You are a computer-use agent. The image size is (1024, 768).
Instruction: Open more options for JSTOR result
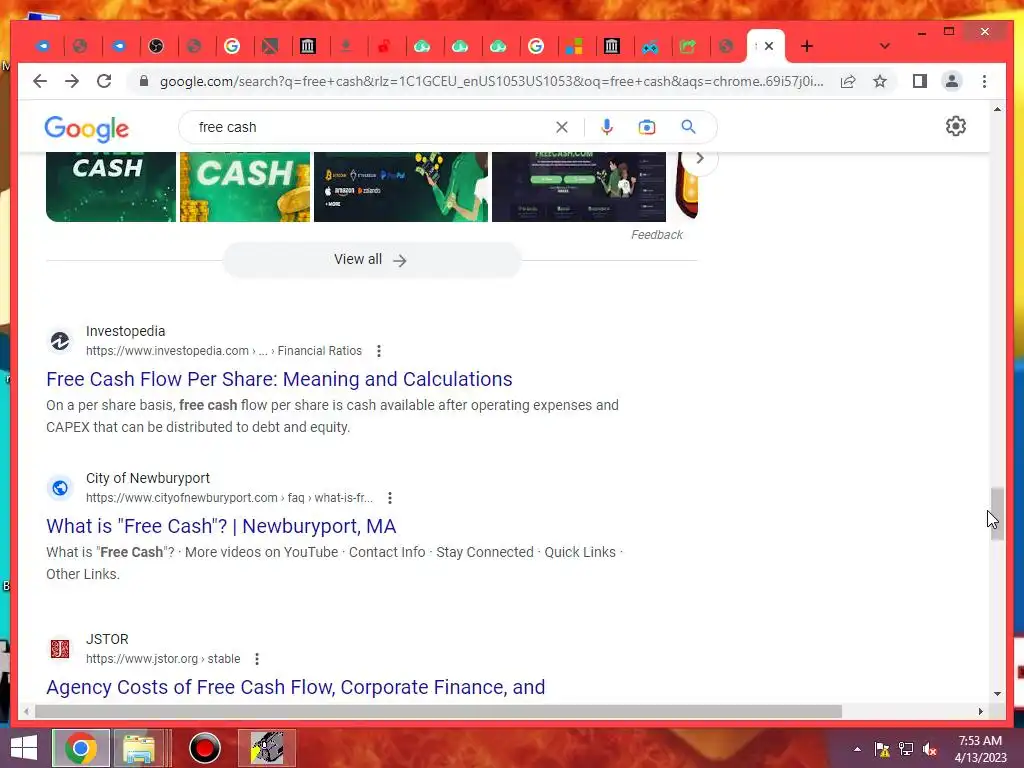pos(257,659)
